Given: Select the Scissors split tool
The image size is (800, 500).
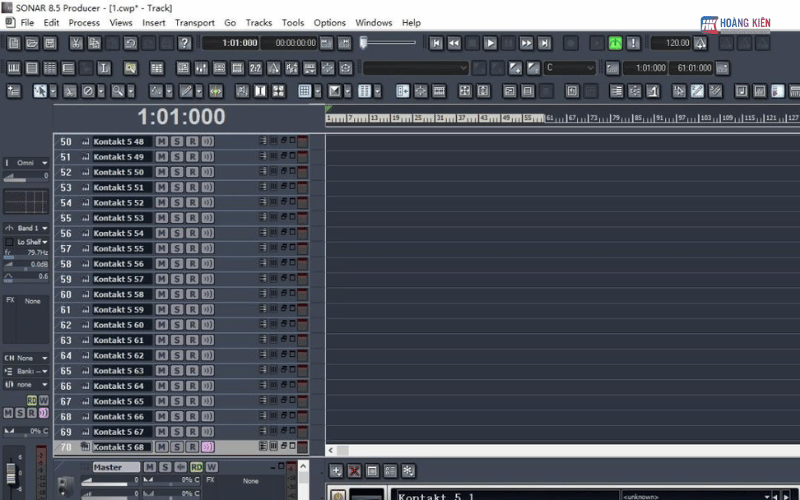Looking at the screenshot, I should [x=70, y=91].
